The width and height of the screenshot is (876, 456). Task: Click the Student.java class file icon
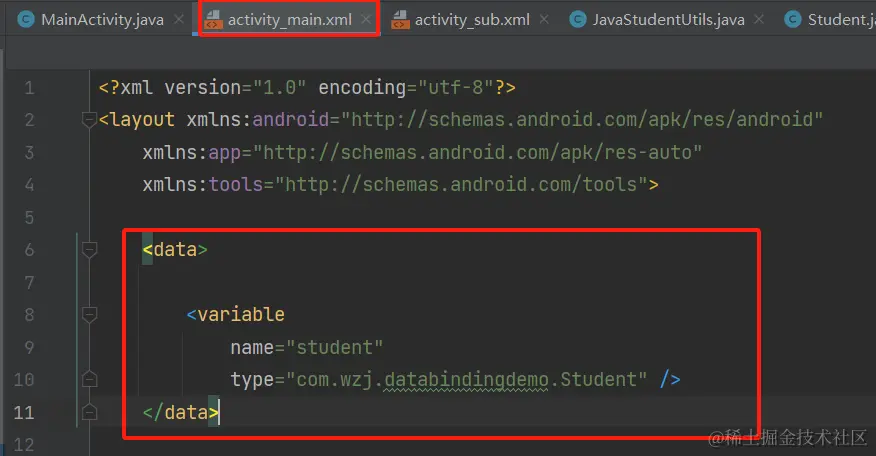[793, 20]
